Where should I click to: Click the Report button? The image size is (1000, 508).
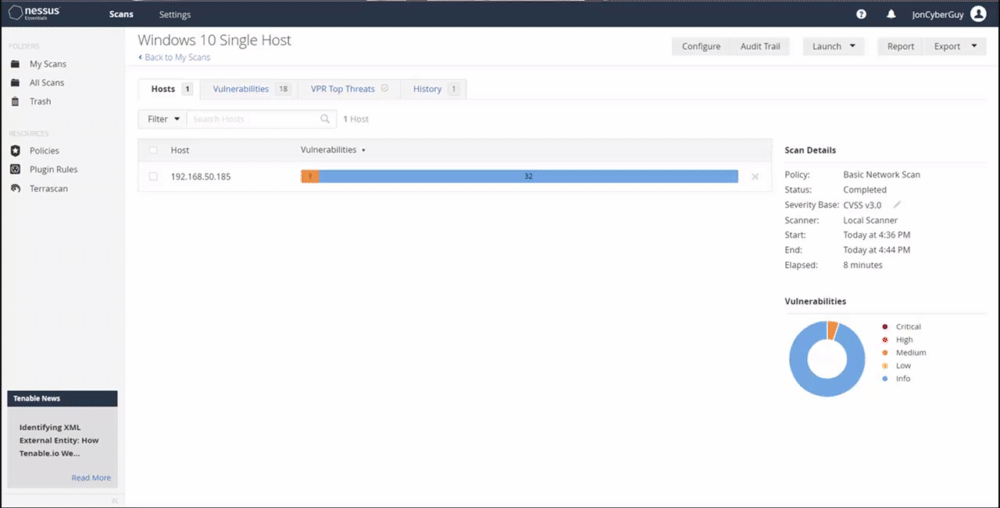coord(901,47)
